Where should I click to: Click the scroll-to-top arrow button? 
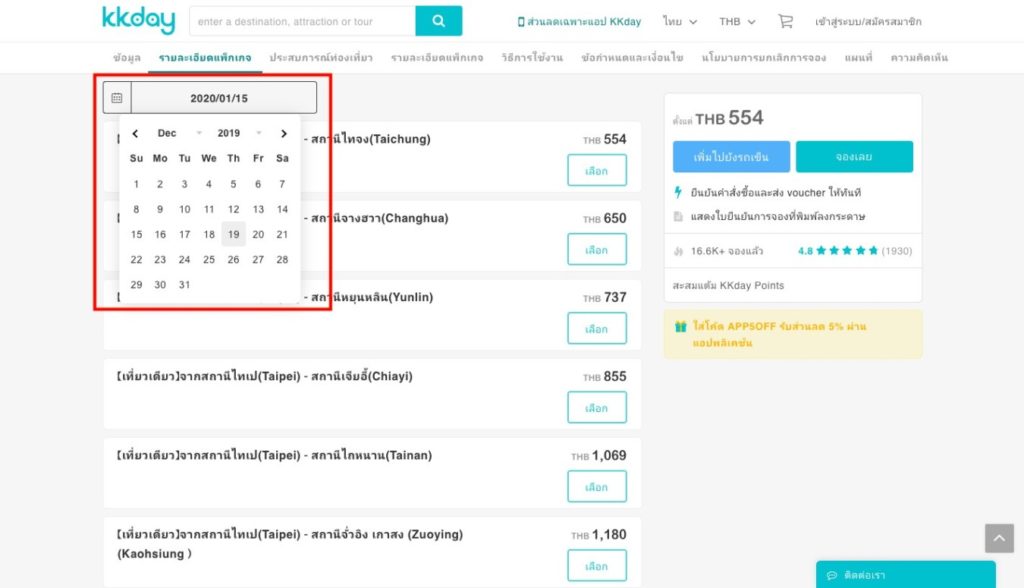(x=998, y=538)
